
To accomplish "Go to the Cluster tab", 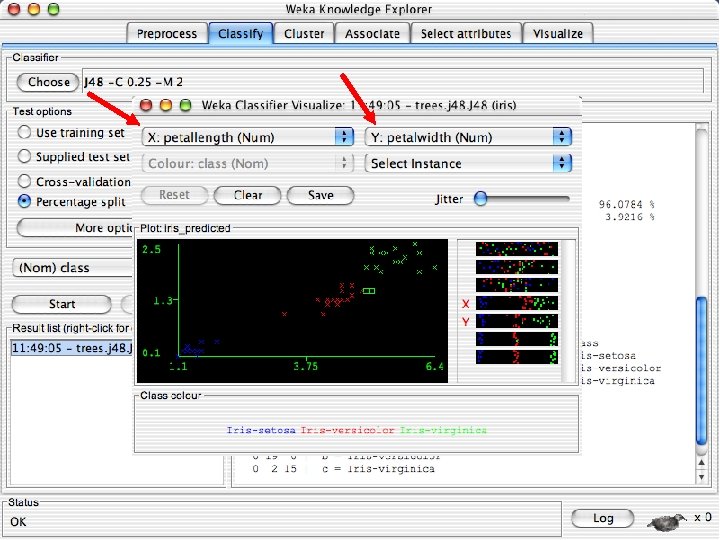I will [304, 34].
